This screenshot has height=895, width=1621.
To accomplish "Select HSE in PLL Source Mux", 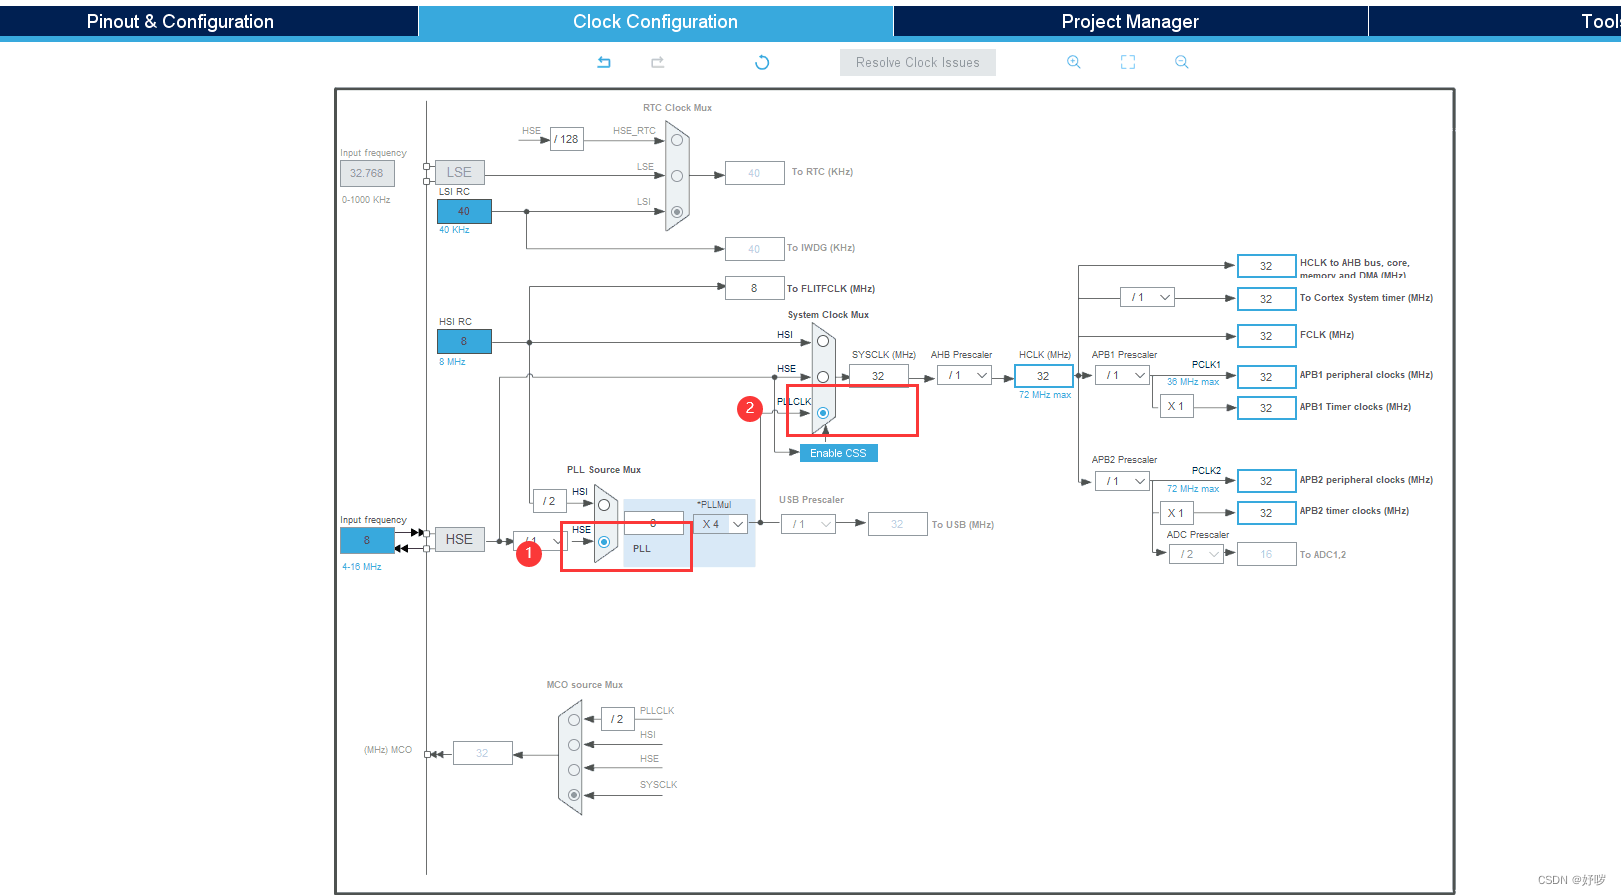I will (x=604, y=542).
